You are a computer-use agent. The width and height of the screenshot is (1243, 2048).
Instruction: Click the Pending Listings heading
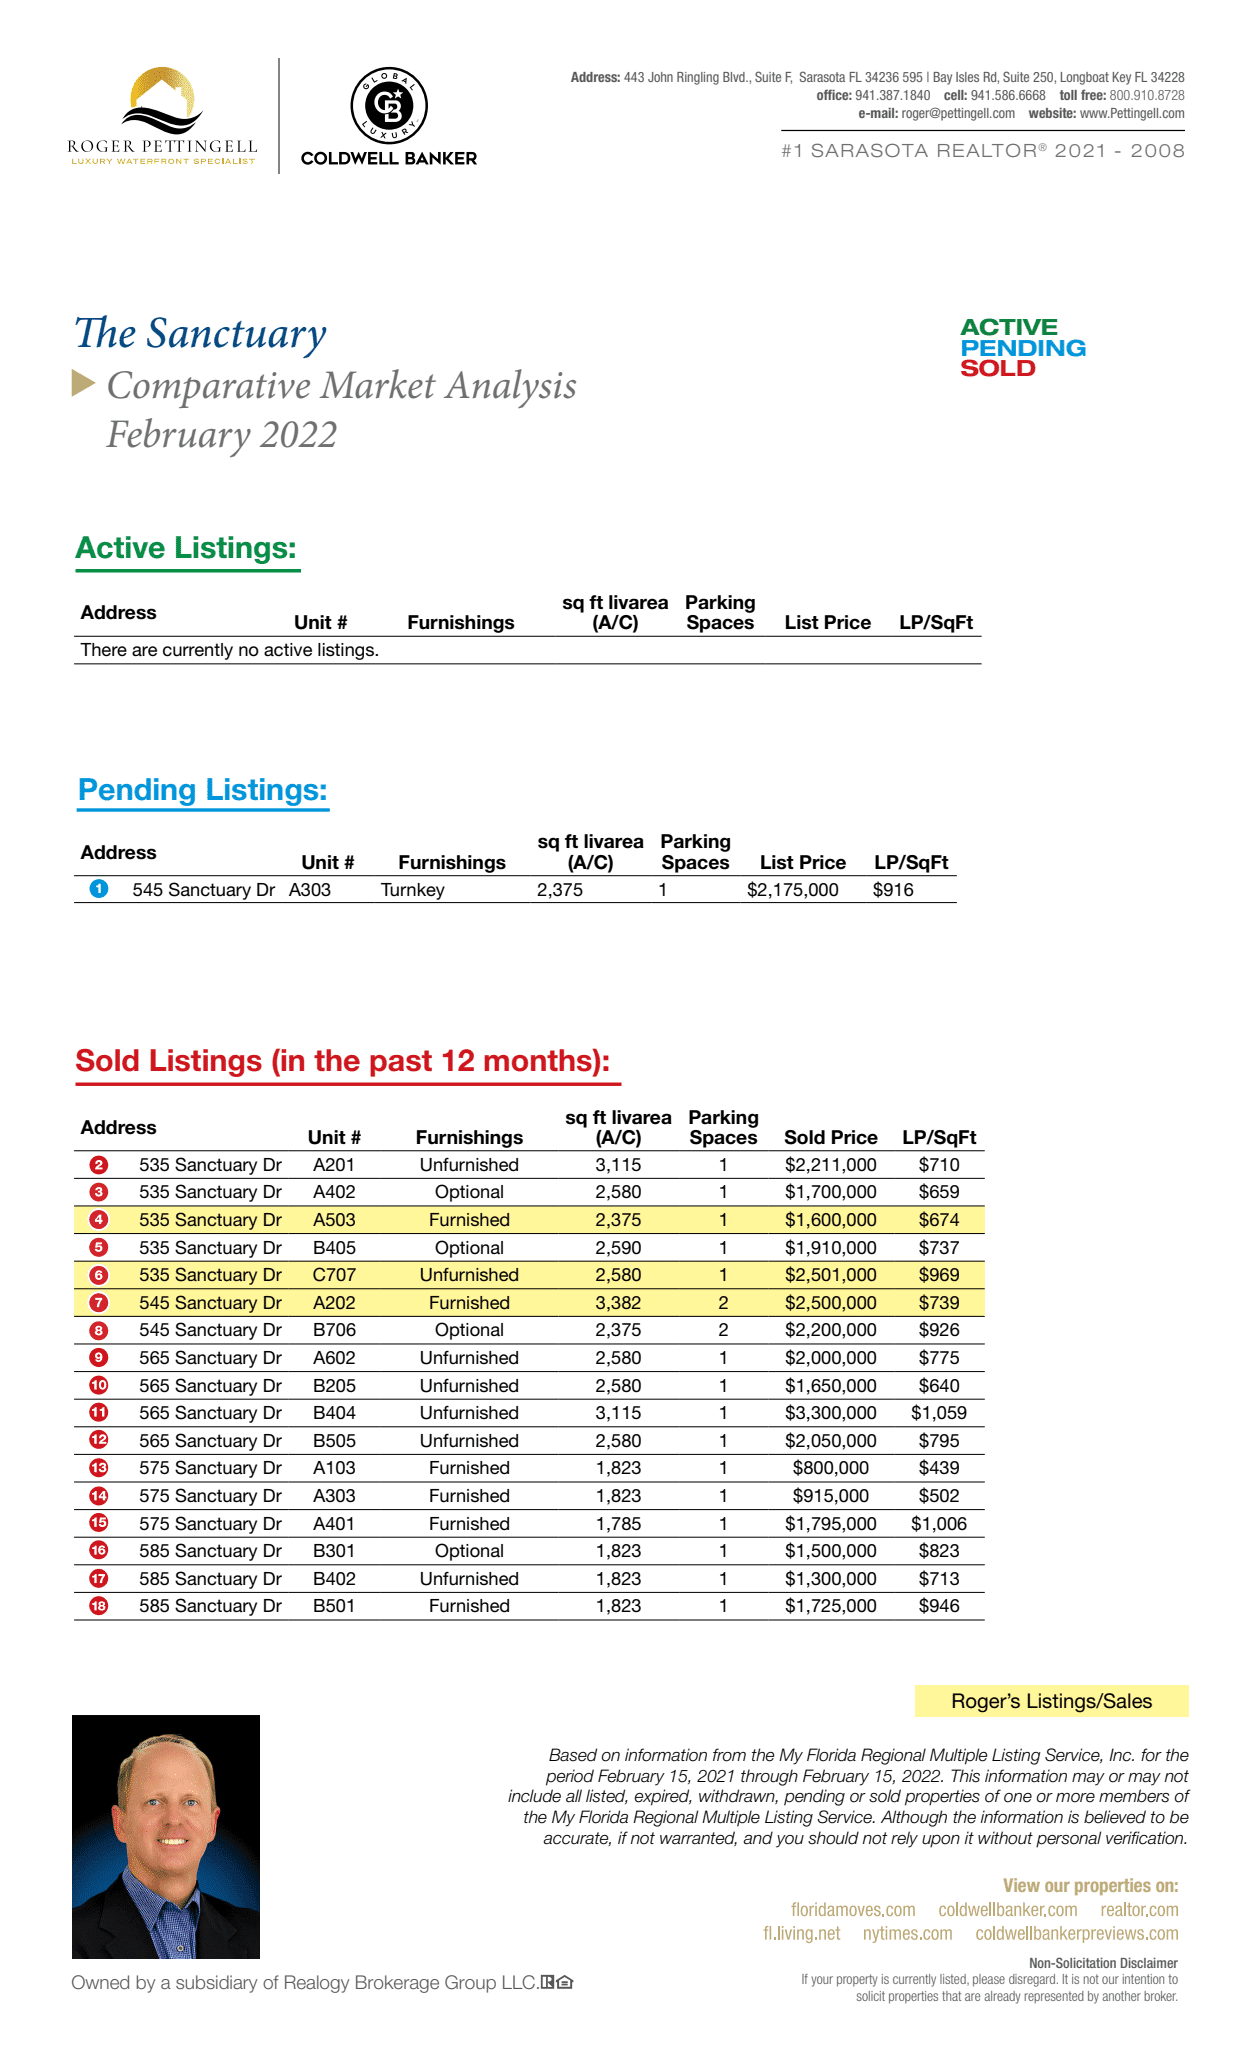click(203, 790)
